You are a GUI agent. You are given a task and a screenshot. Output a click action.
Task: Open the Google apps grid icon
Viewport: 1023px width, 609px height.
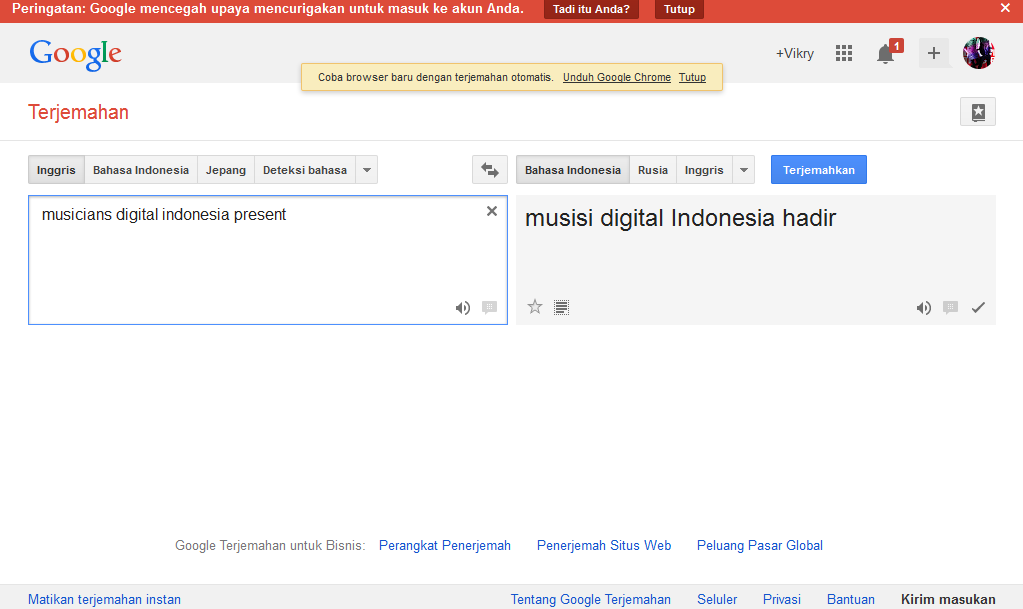point(844,53)
